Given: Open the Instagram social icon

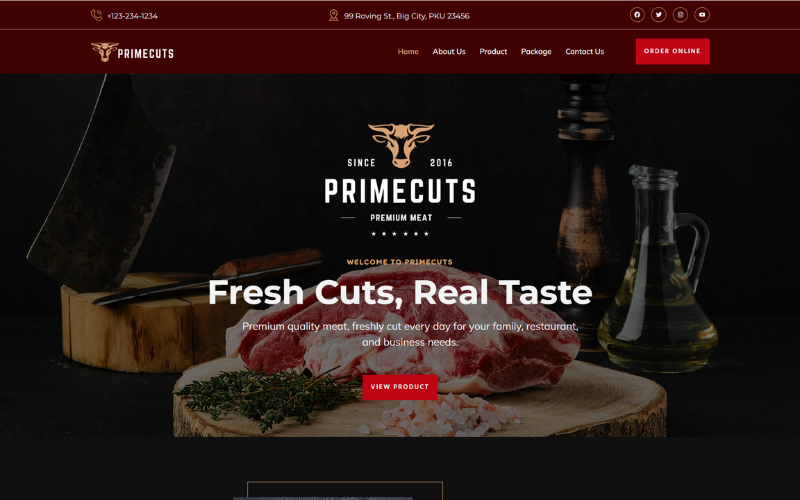Looking at the screenshot, I should tap(680, 15).
